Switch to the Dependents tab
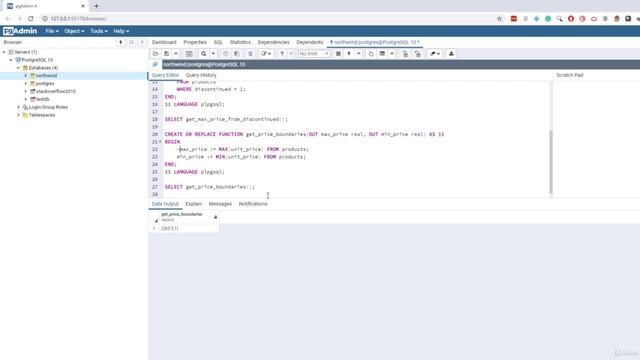The height and width of the screenshot is (360, 640). 310,42
